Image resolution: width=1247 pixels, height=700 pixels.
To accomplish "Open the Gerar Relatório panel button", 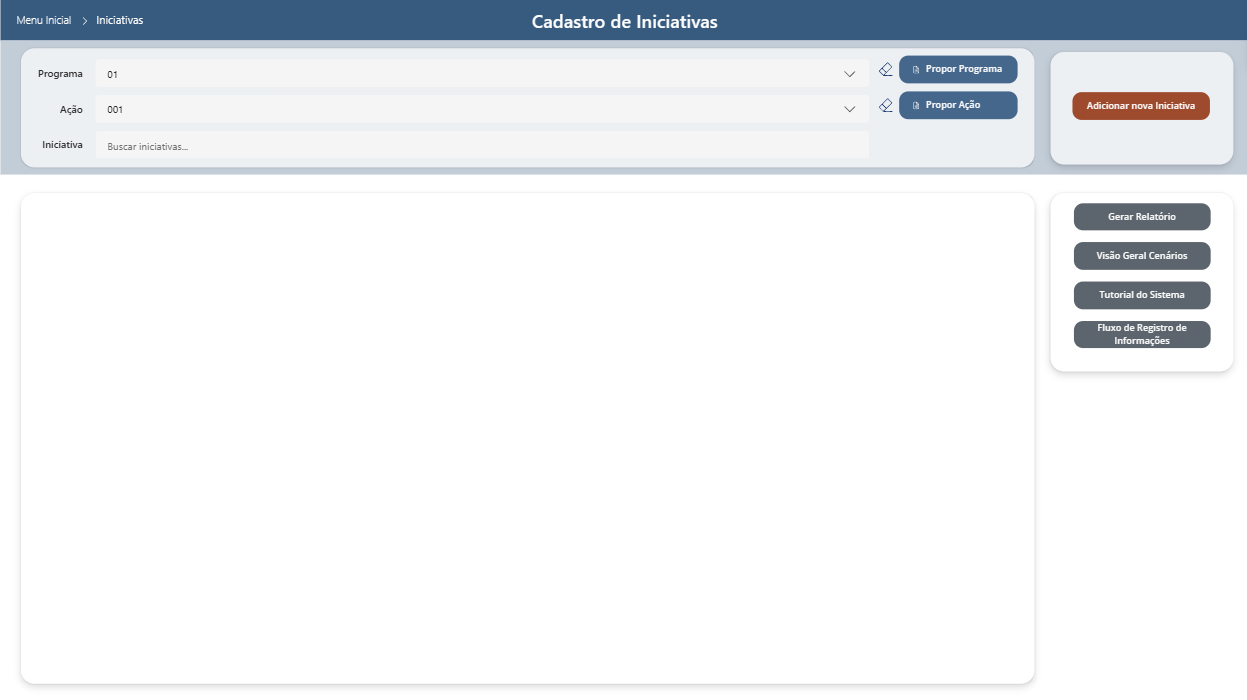I will click(1141, 217).
